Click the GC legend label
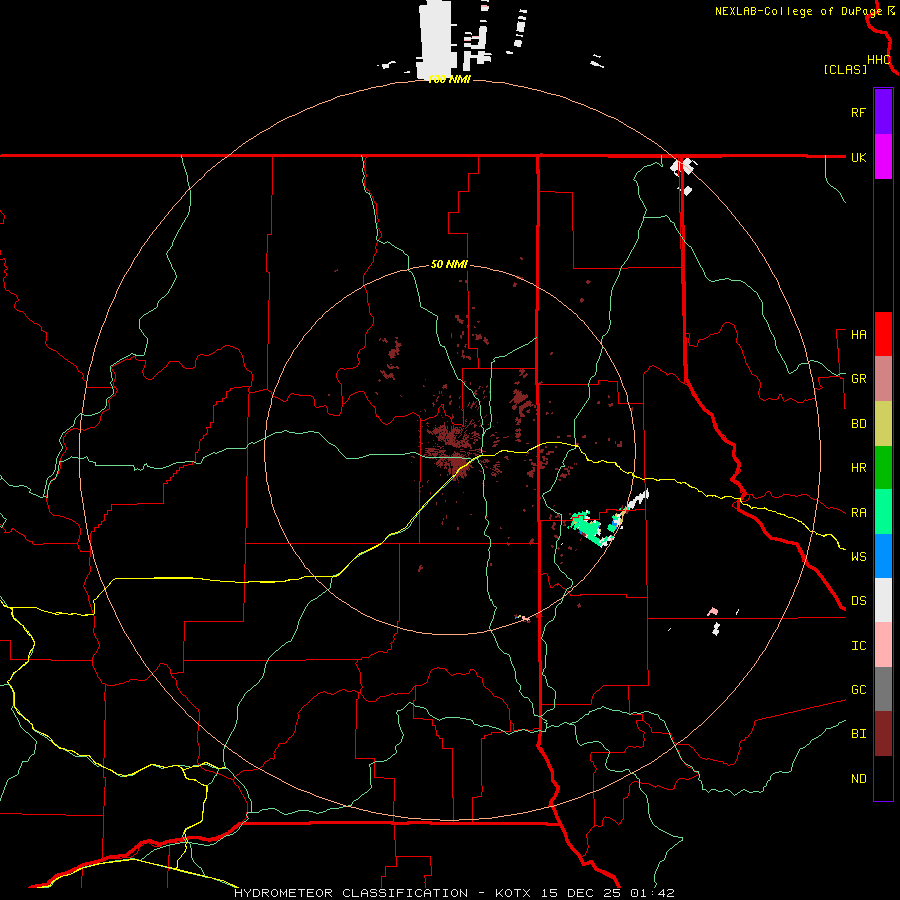Image resolution: width=900 pixels, height=900 pixels. point(858,690)
